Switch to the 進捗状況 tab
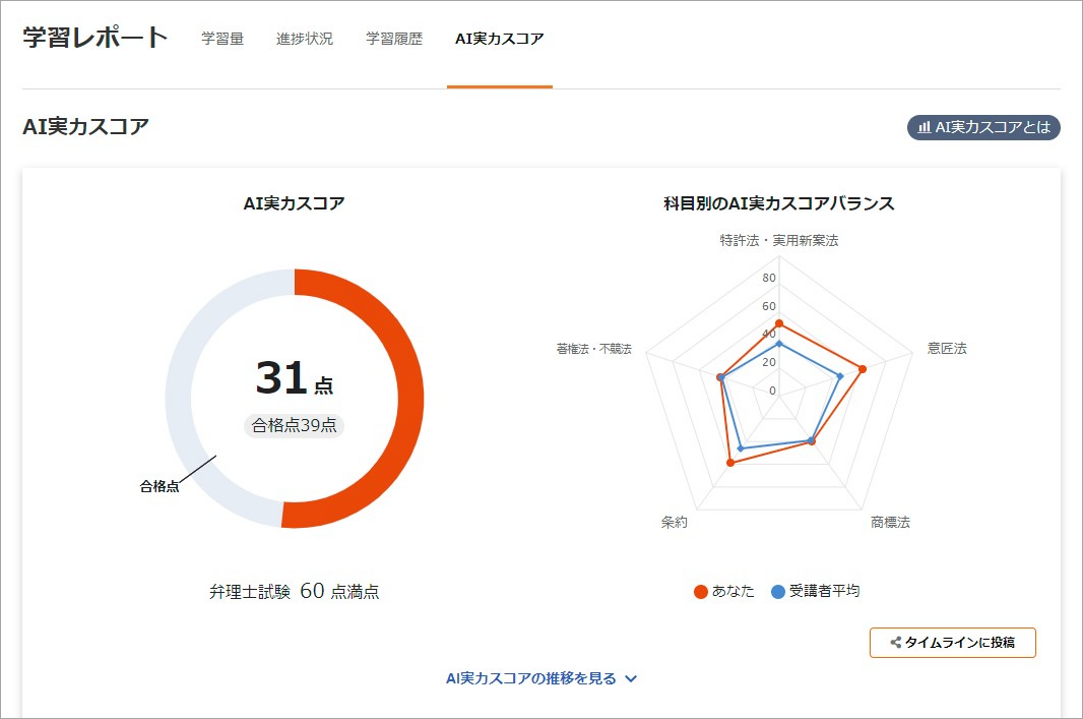 304,39
